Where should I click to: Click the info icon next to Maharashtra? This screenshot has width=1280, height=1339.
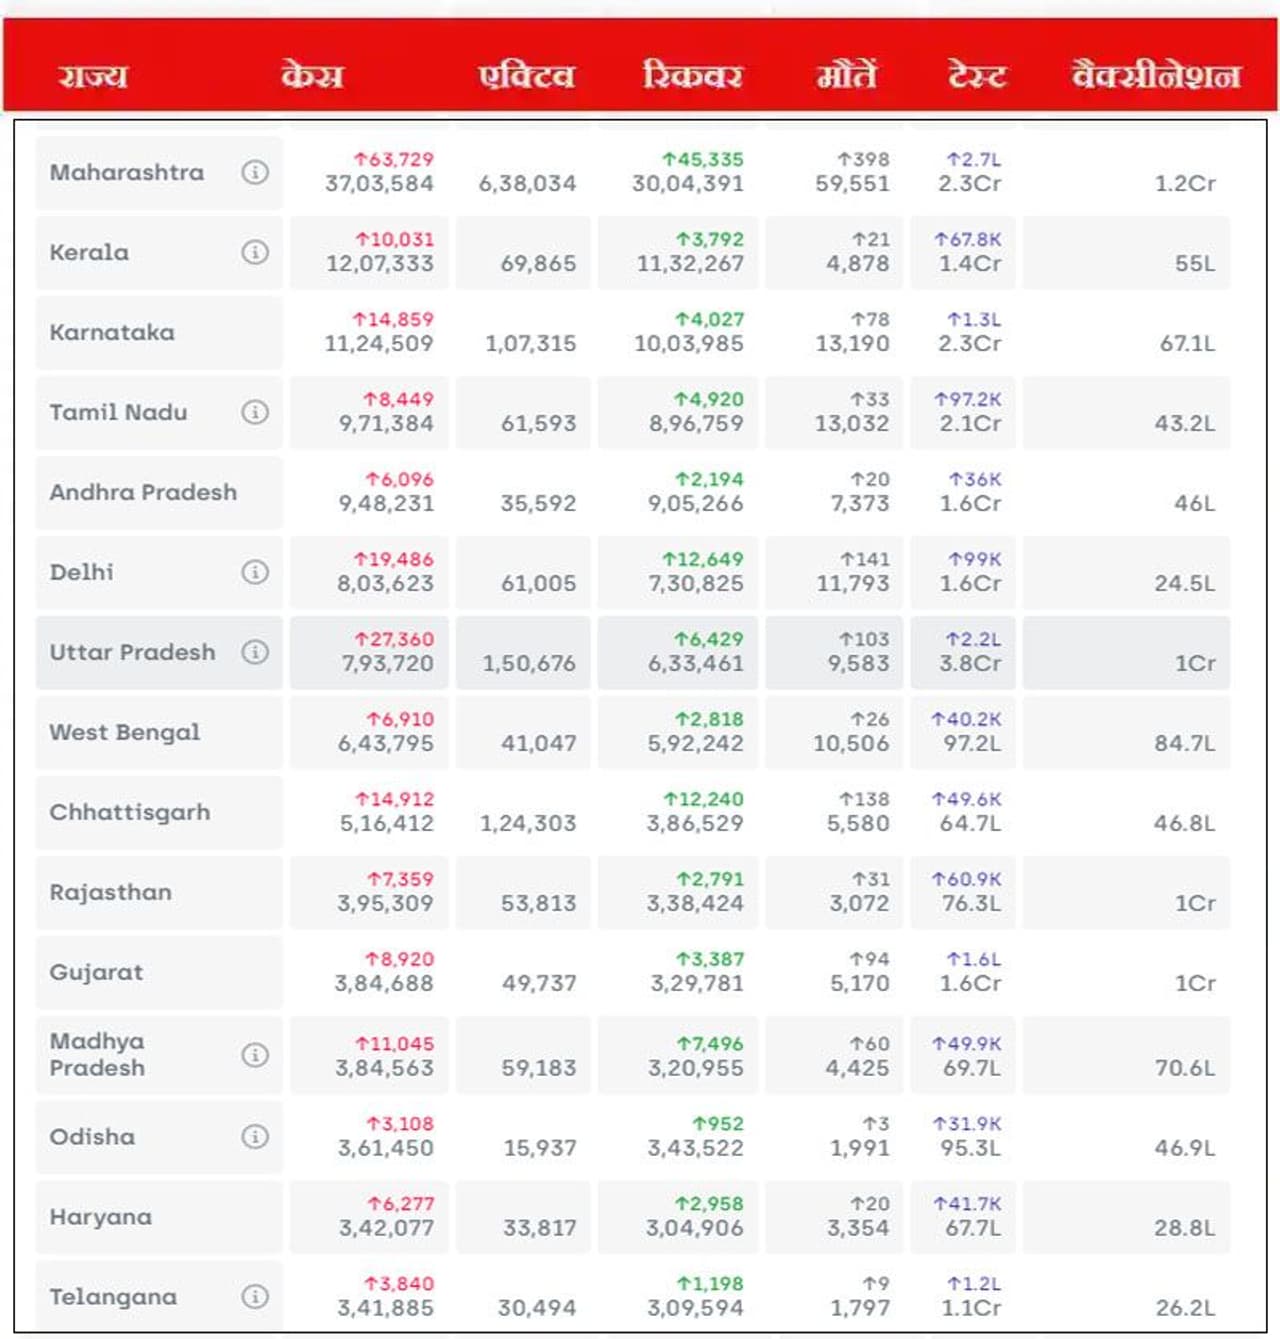255,172
